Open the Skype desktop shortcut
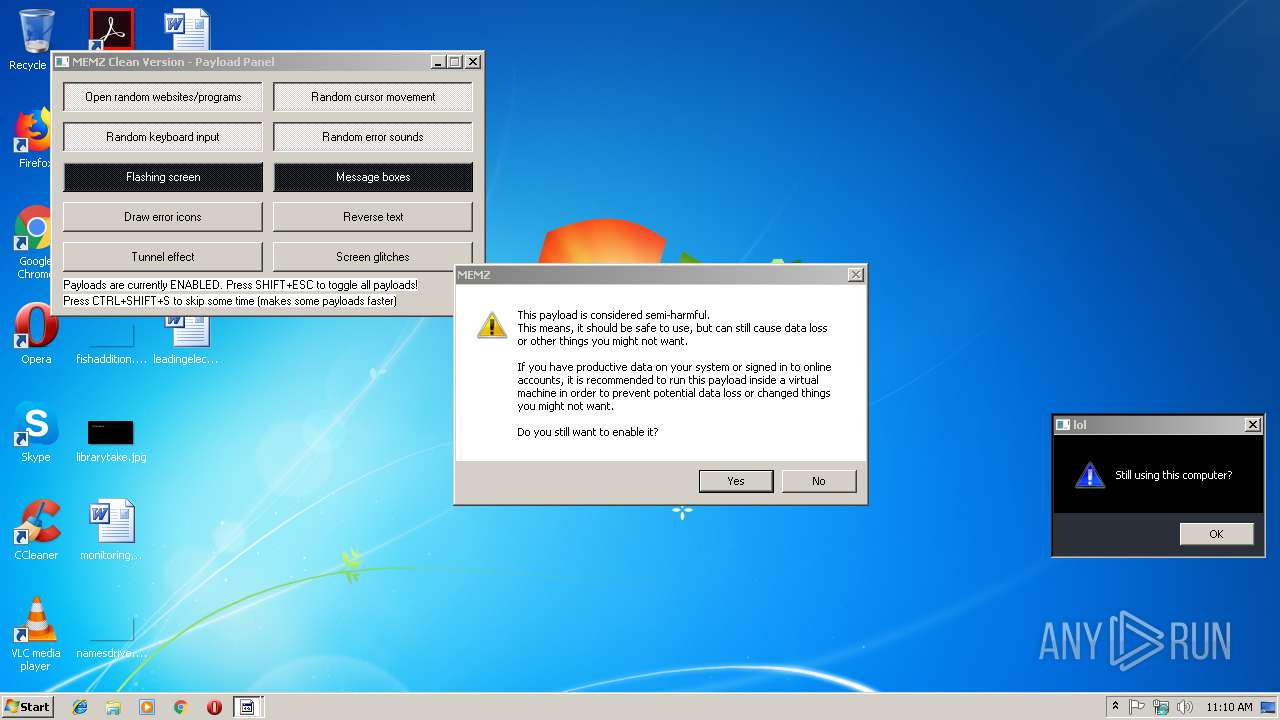This screenshot has width=1280, height=720. click(x=36, y=432)
